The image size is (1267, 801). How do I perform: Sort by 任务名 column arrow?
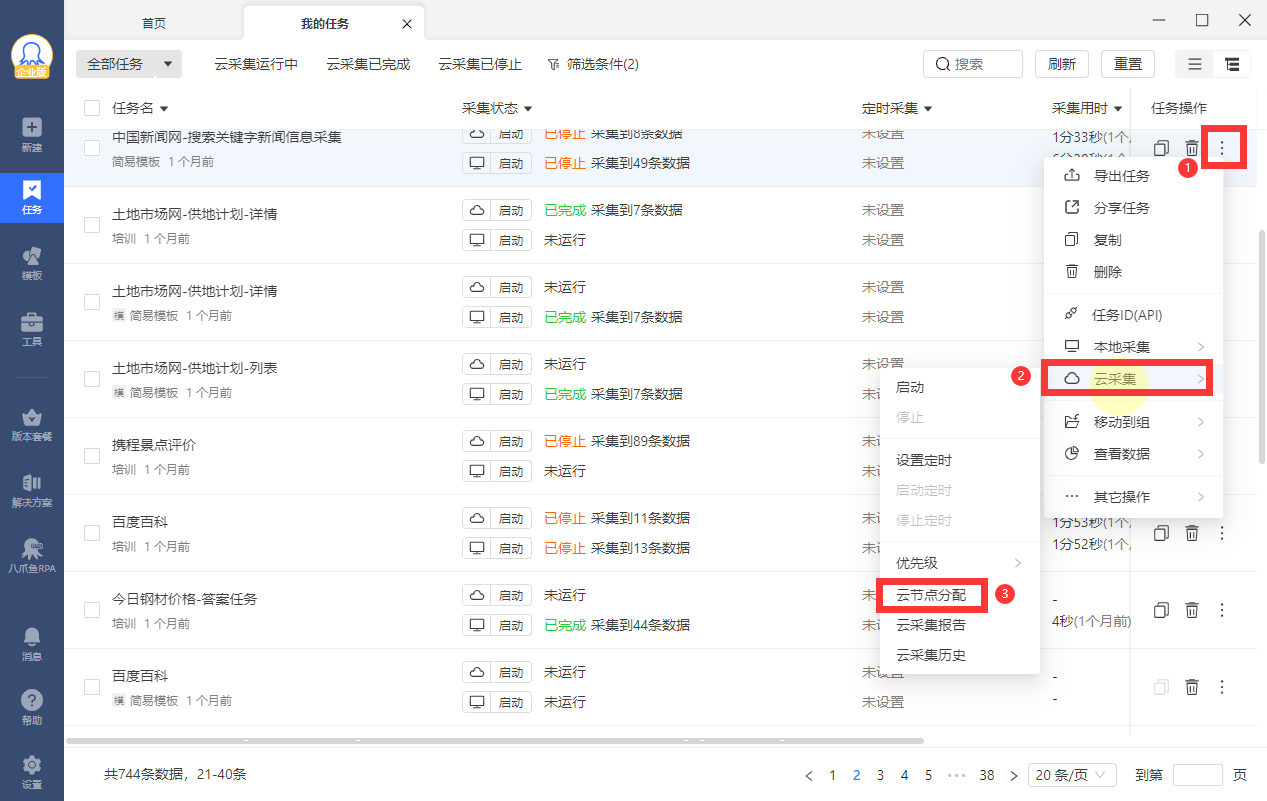pyautogui.click(x=164, y=108)
